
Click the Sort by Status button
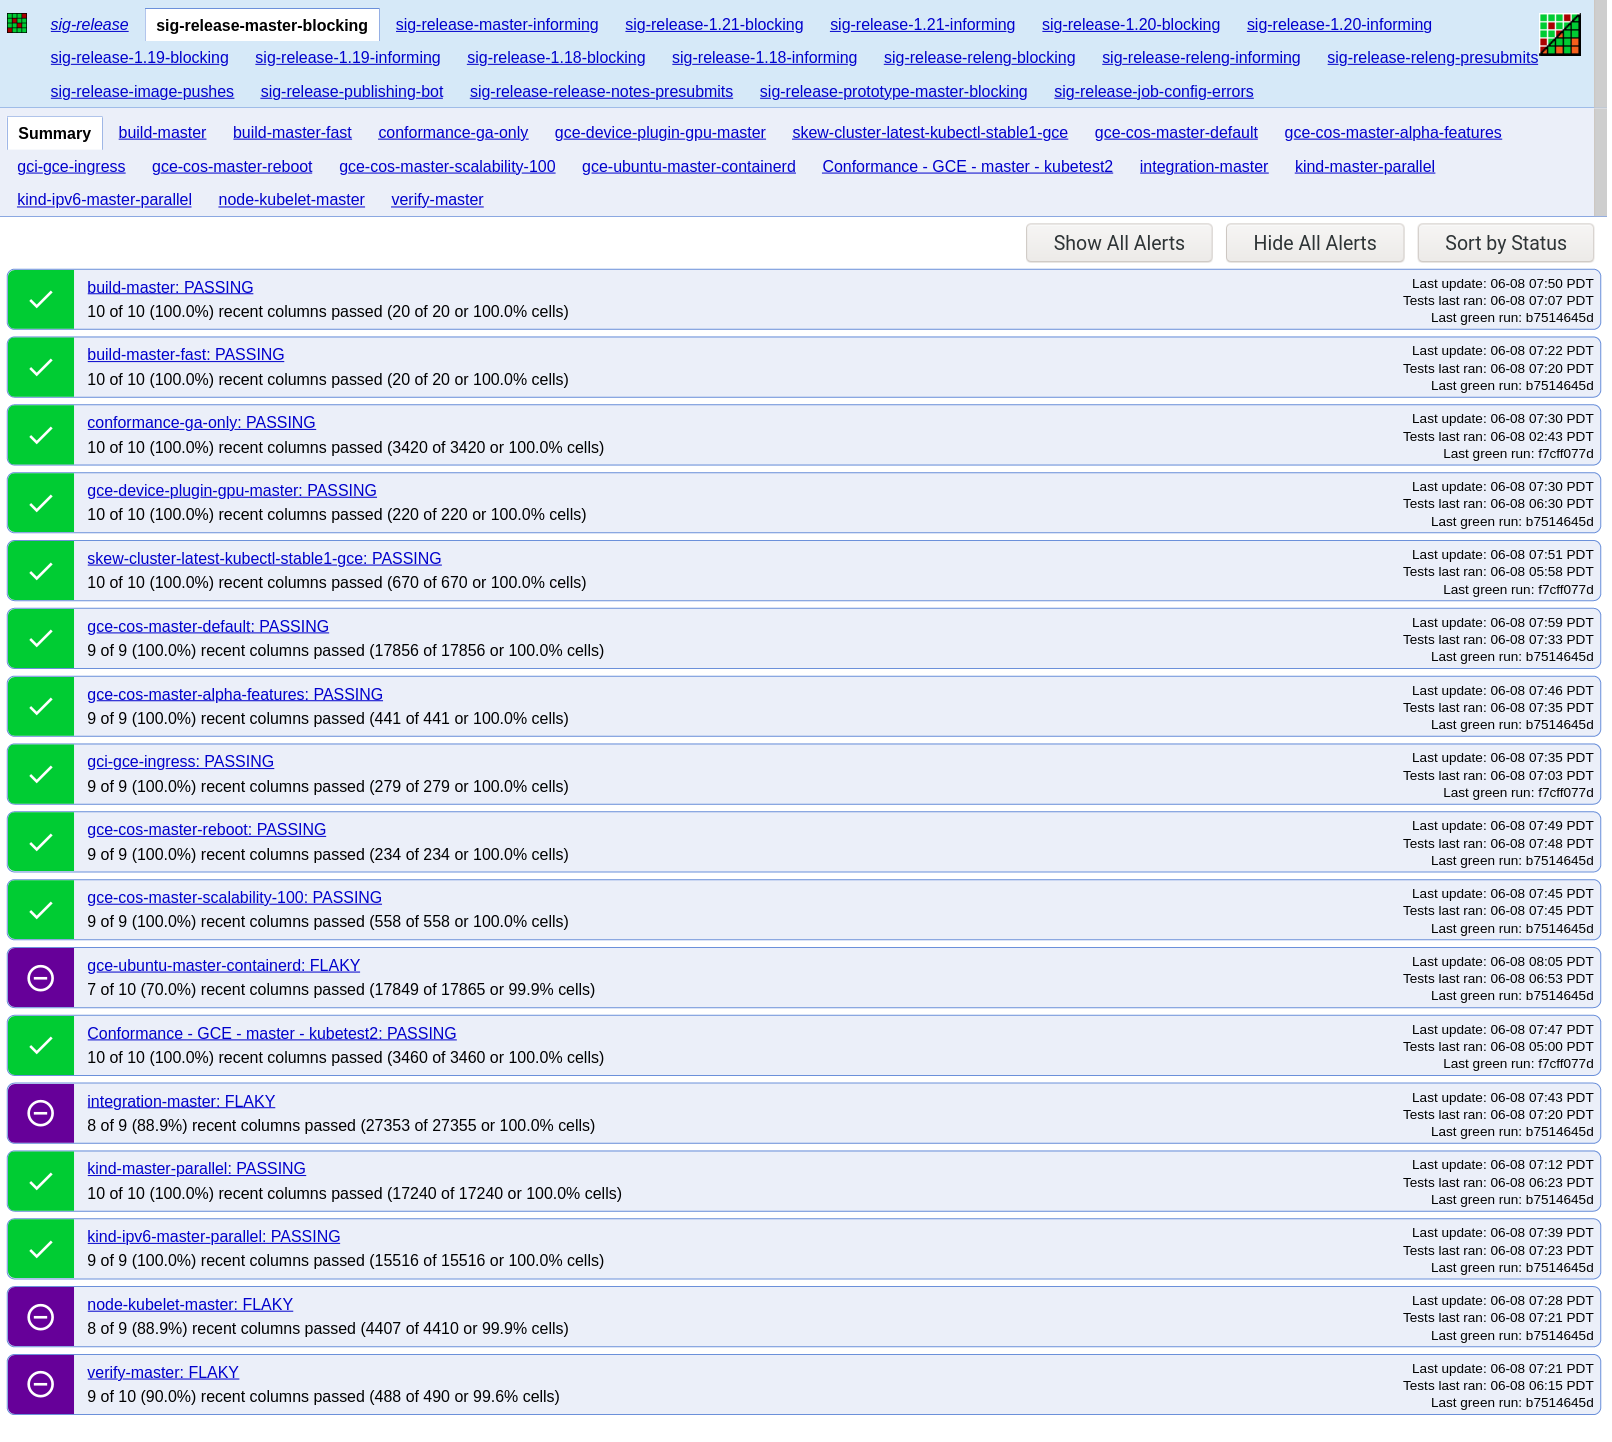1506,243
